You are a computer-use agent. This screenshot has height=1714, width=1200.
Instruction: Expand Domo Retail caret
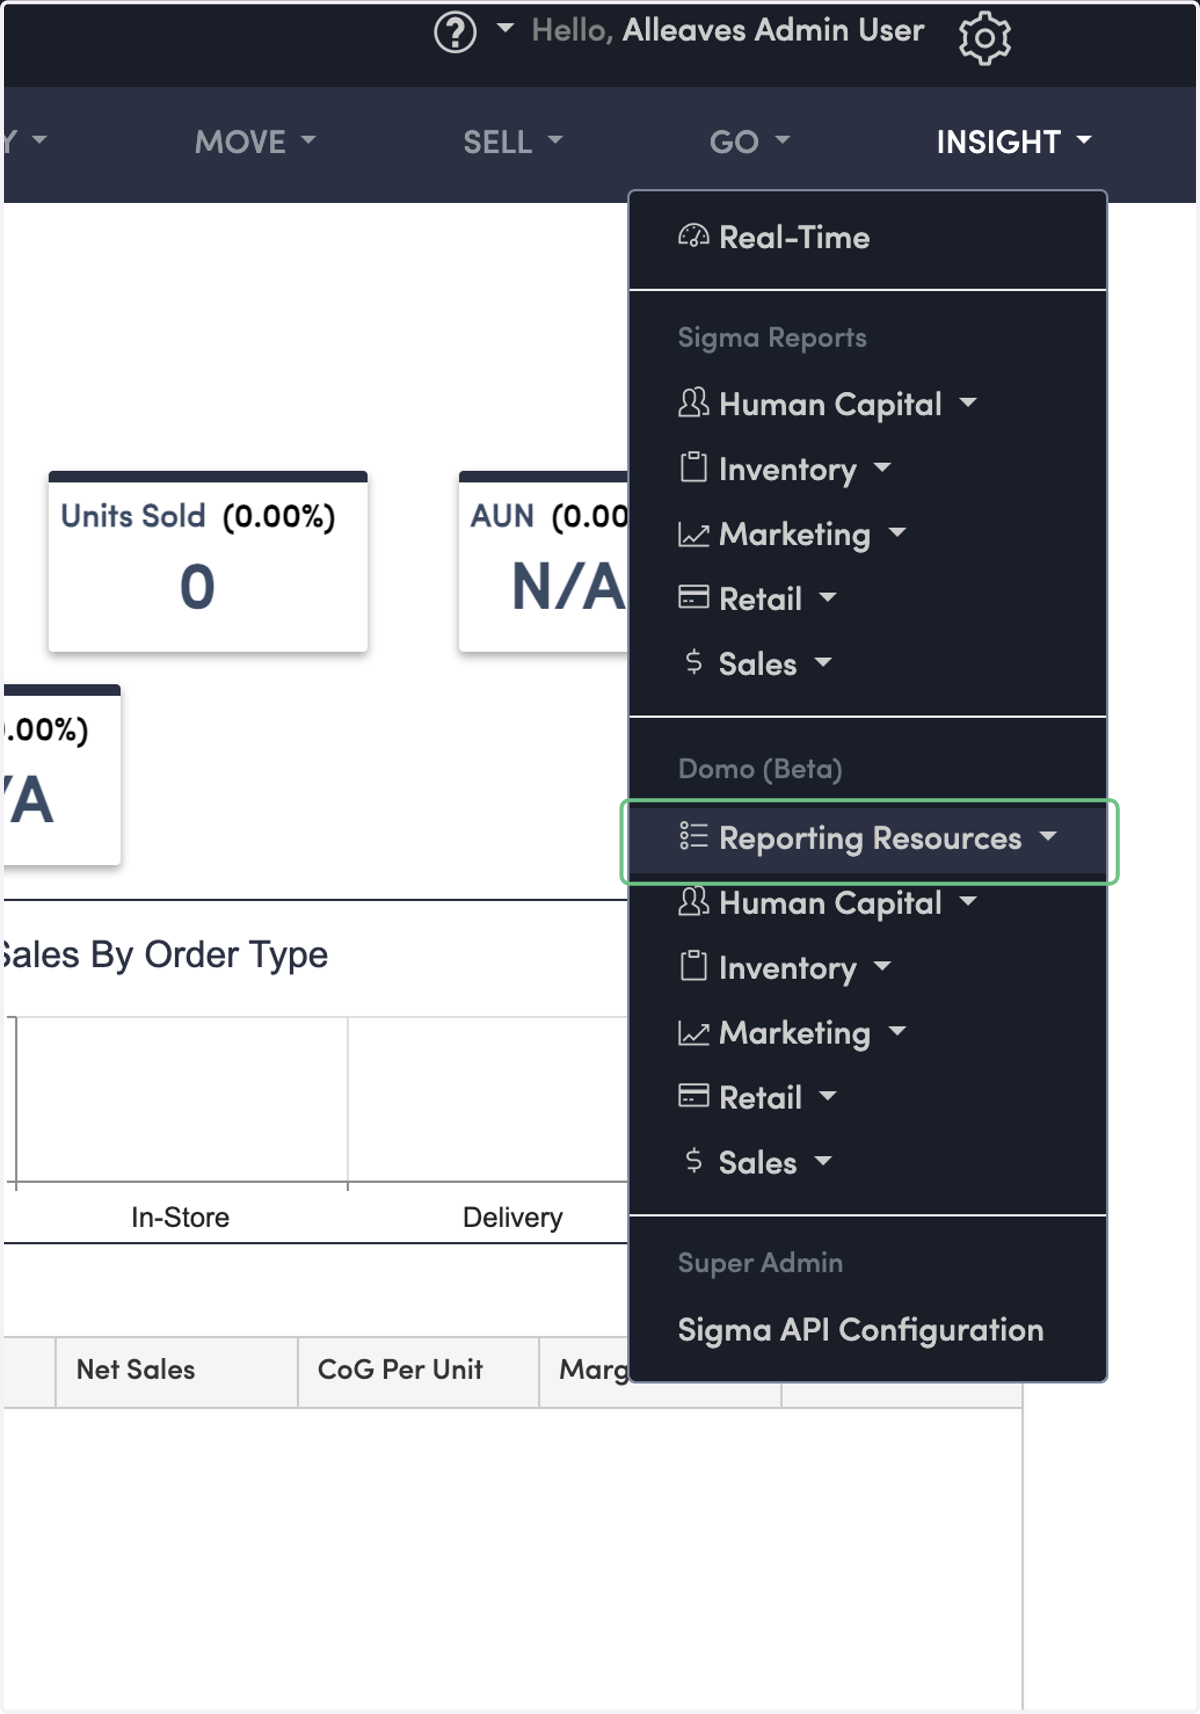pos(827,1097)
